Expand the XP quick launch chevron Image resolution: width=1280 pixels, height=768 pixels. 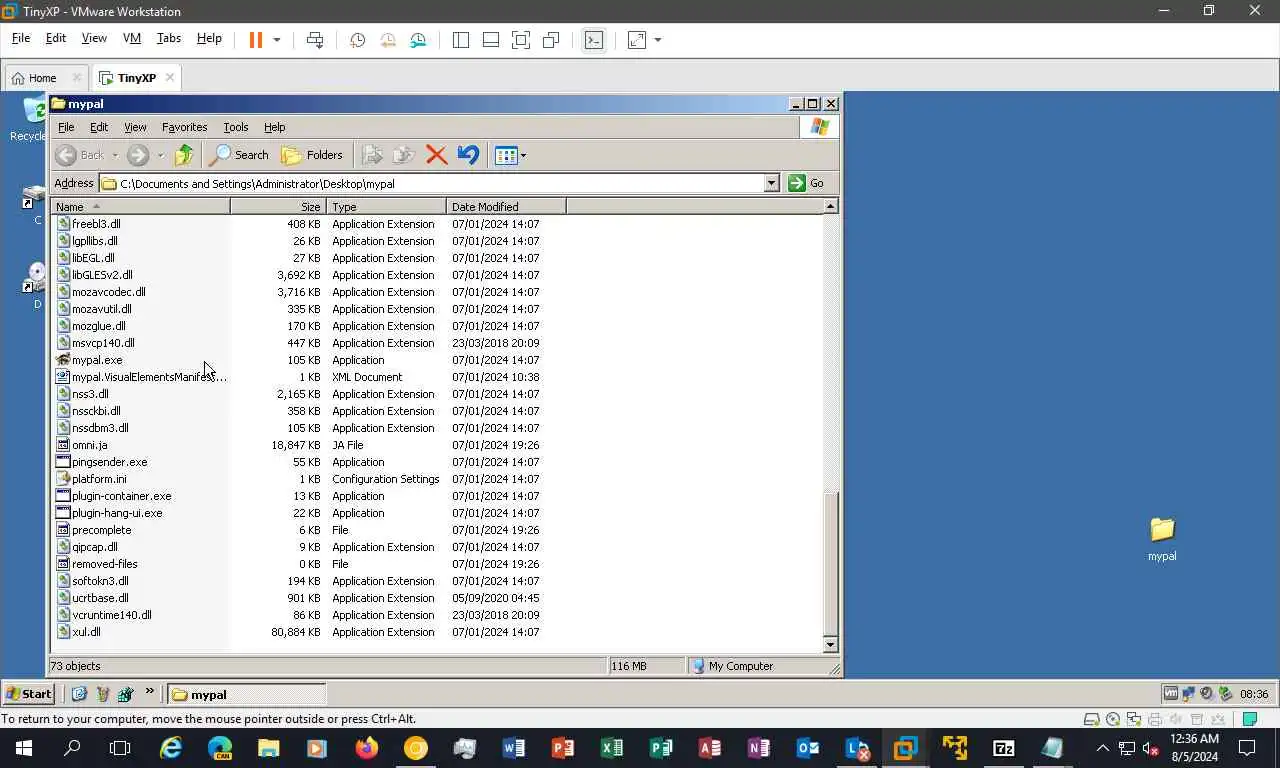click(x=150, y=691)
